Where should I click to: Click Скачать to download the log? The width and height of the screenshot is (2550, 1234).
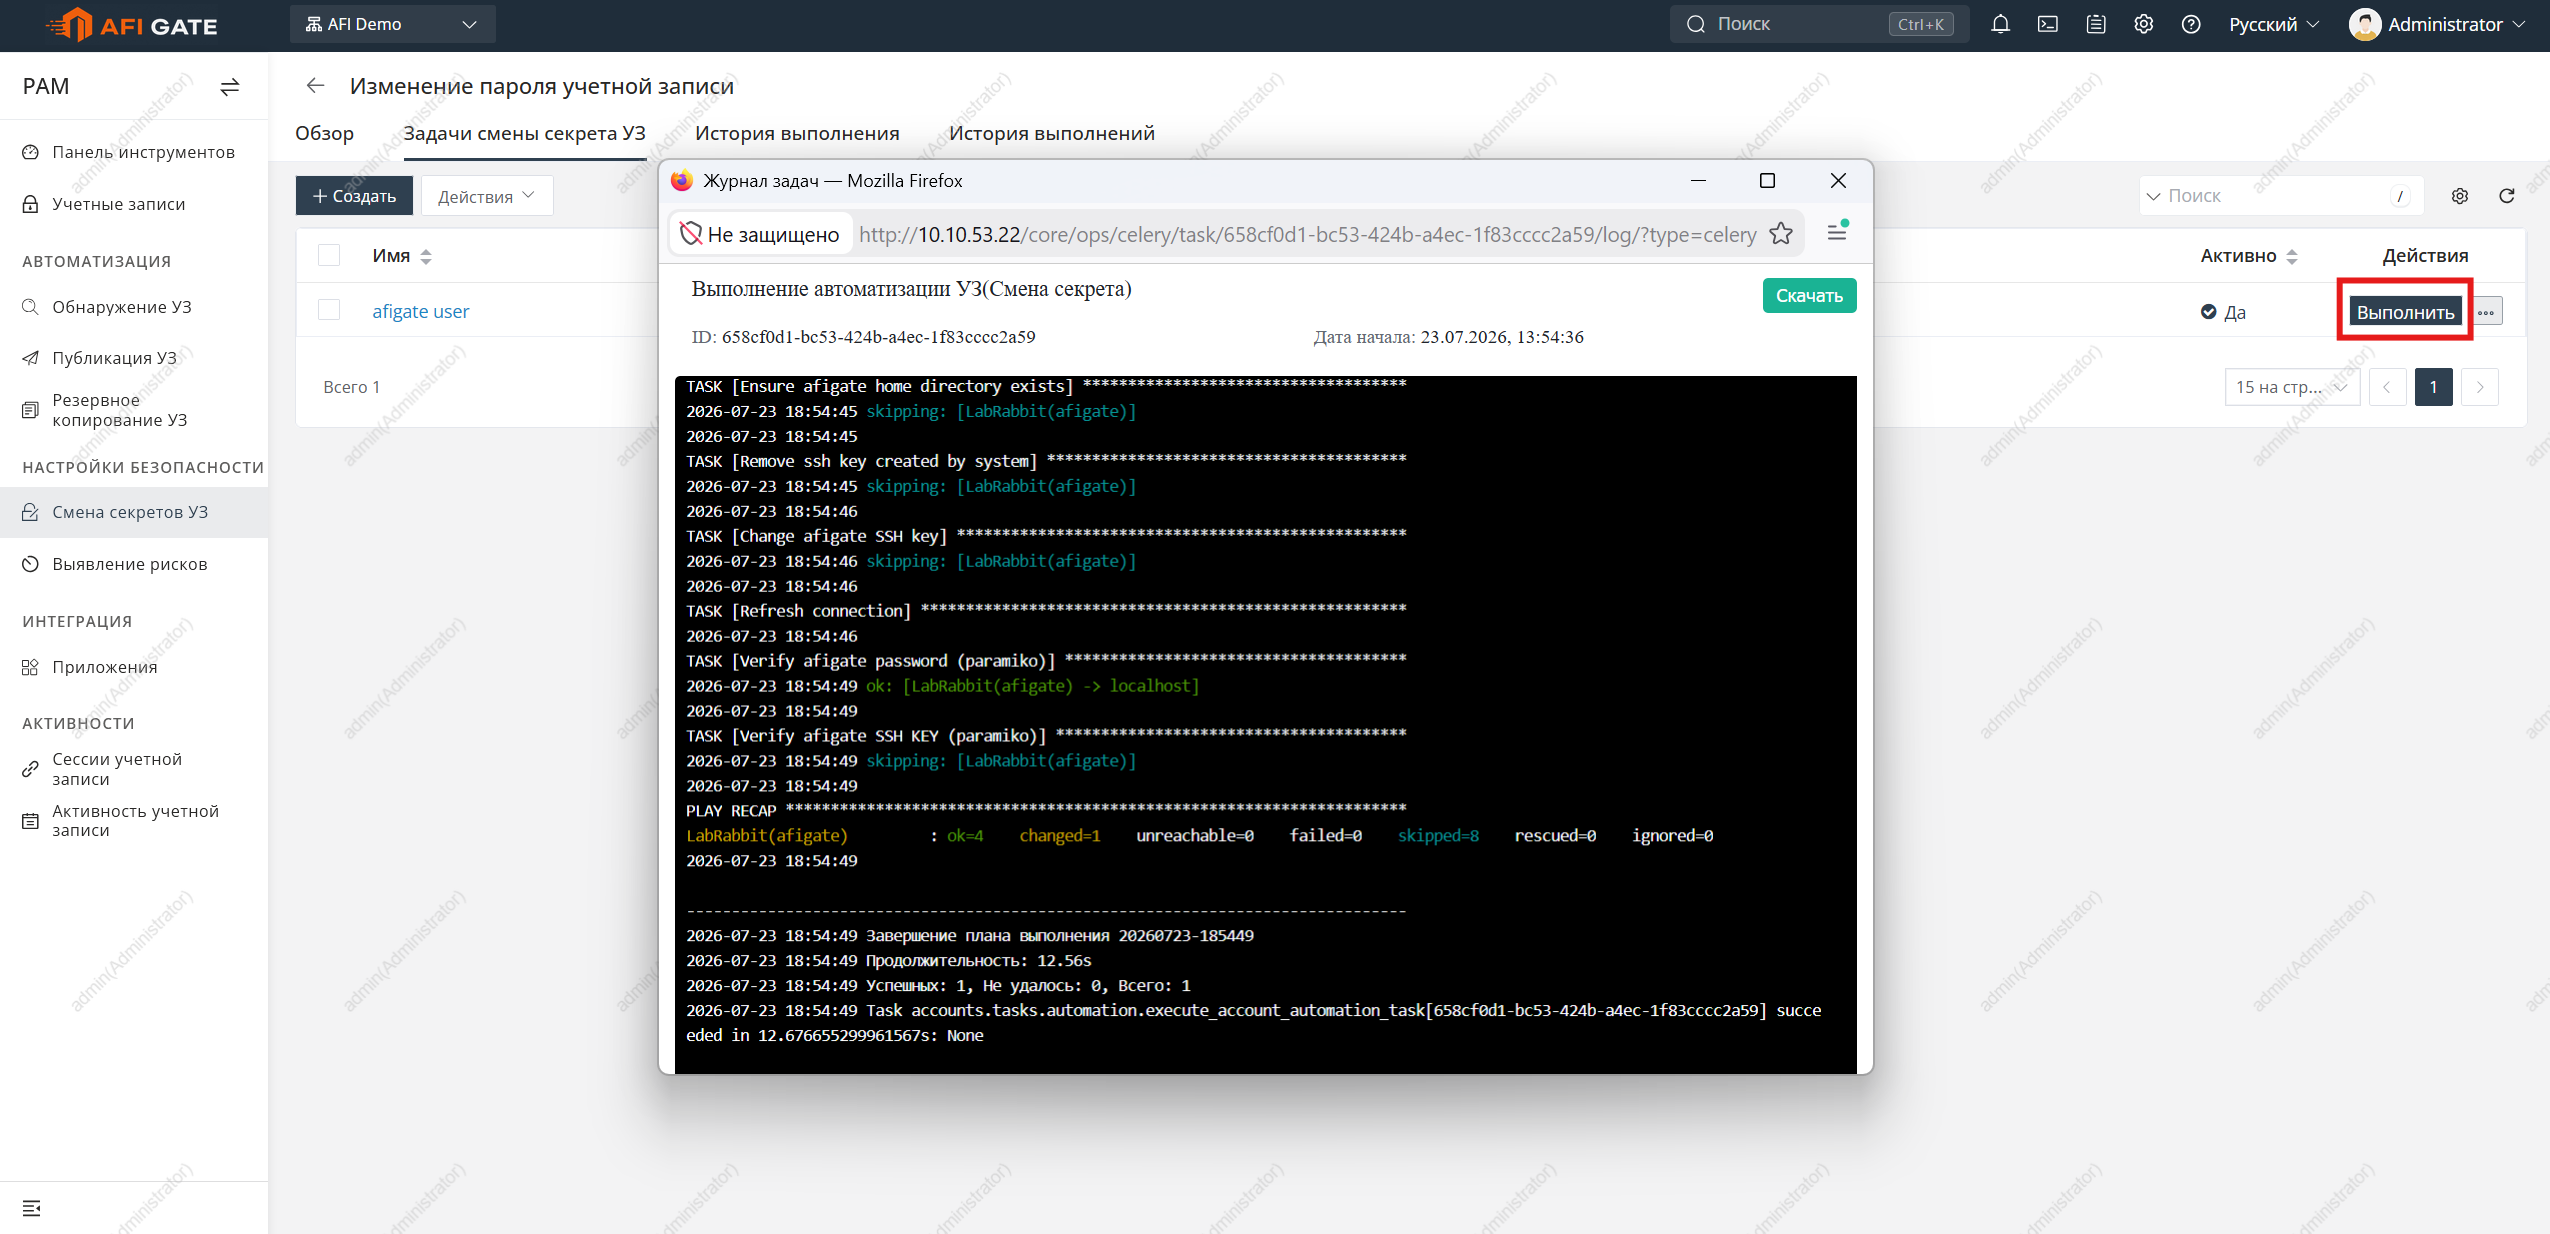click(1809, 295)
